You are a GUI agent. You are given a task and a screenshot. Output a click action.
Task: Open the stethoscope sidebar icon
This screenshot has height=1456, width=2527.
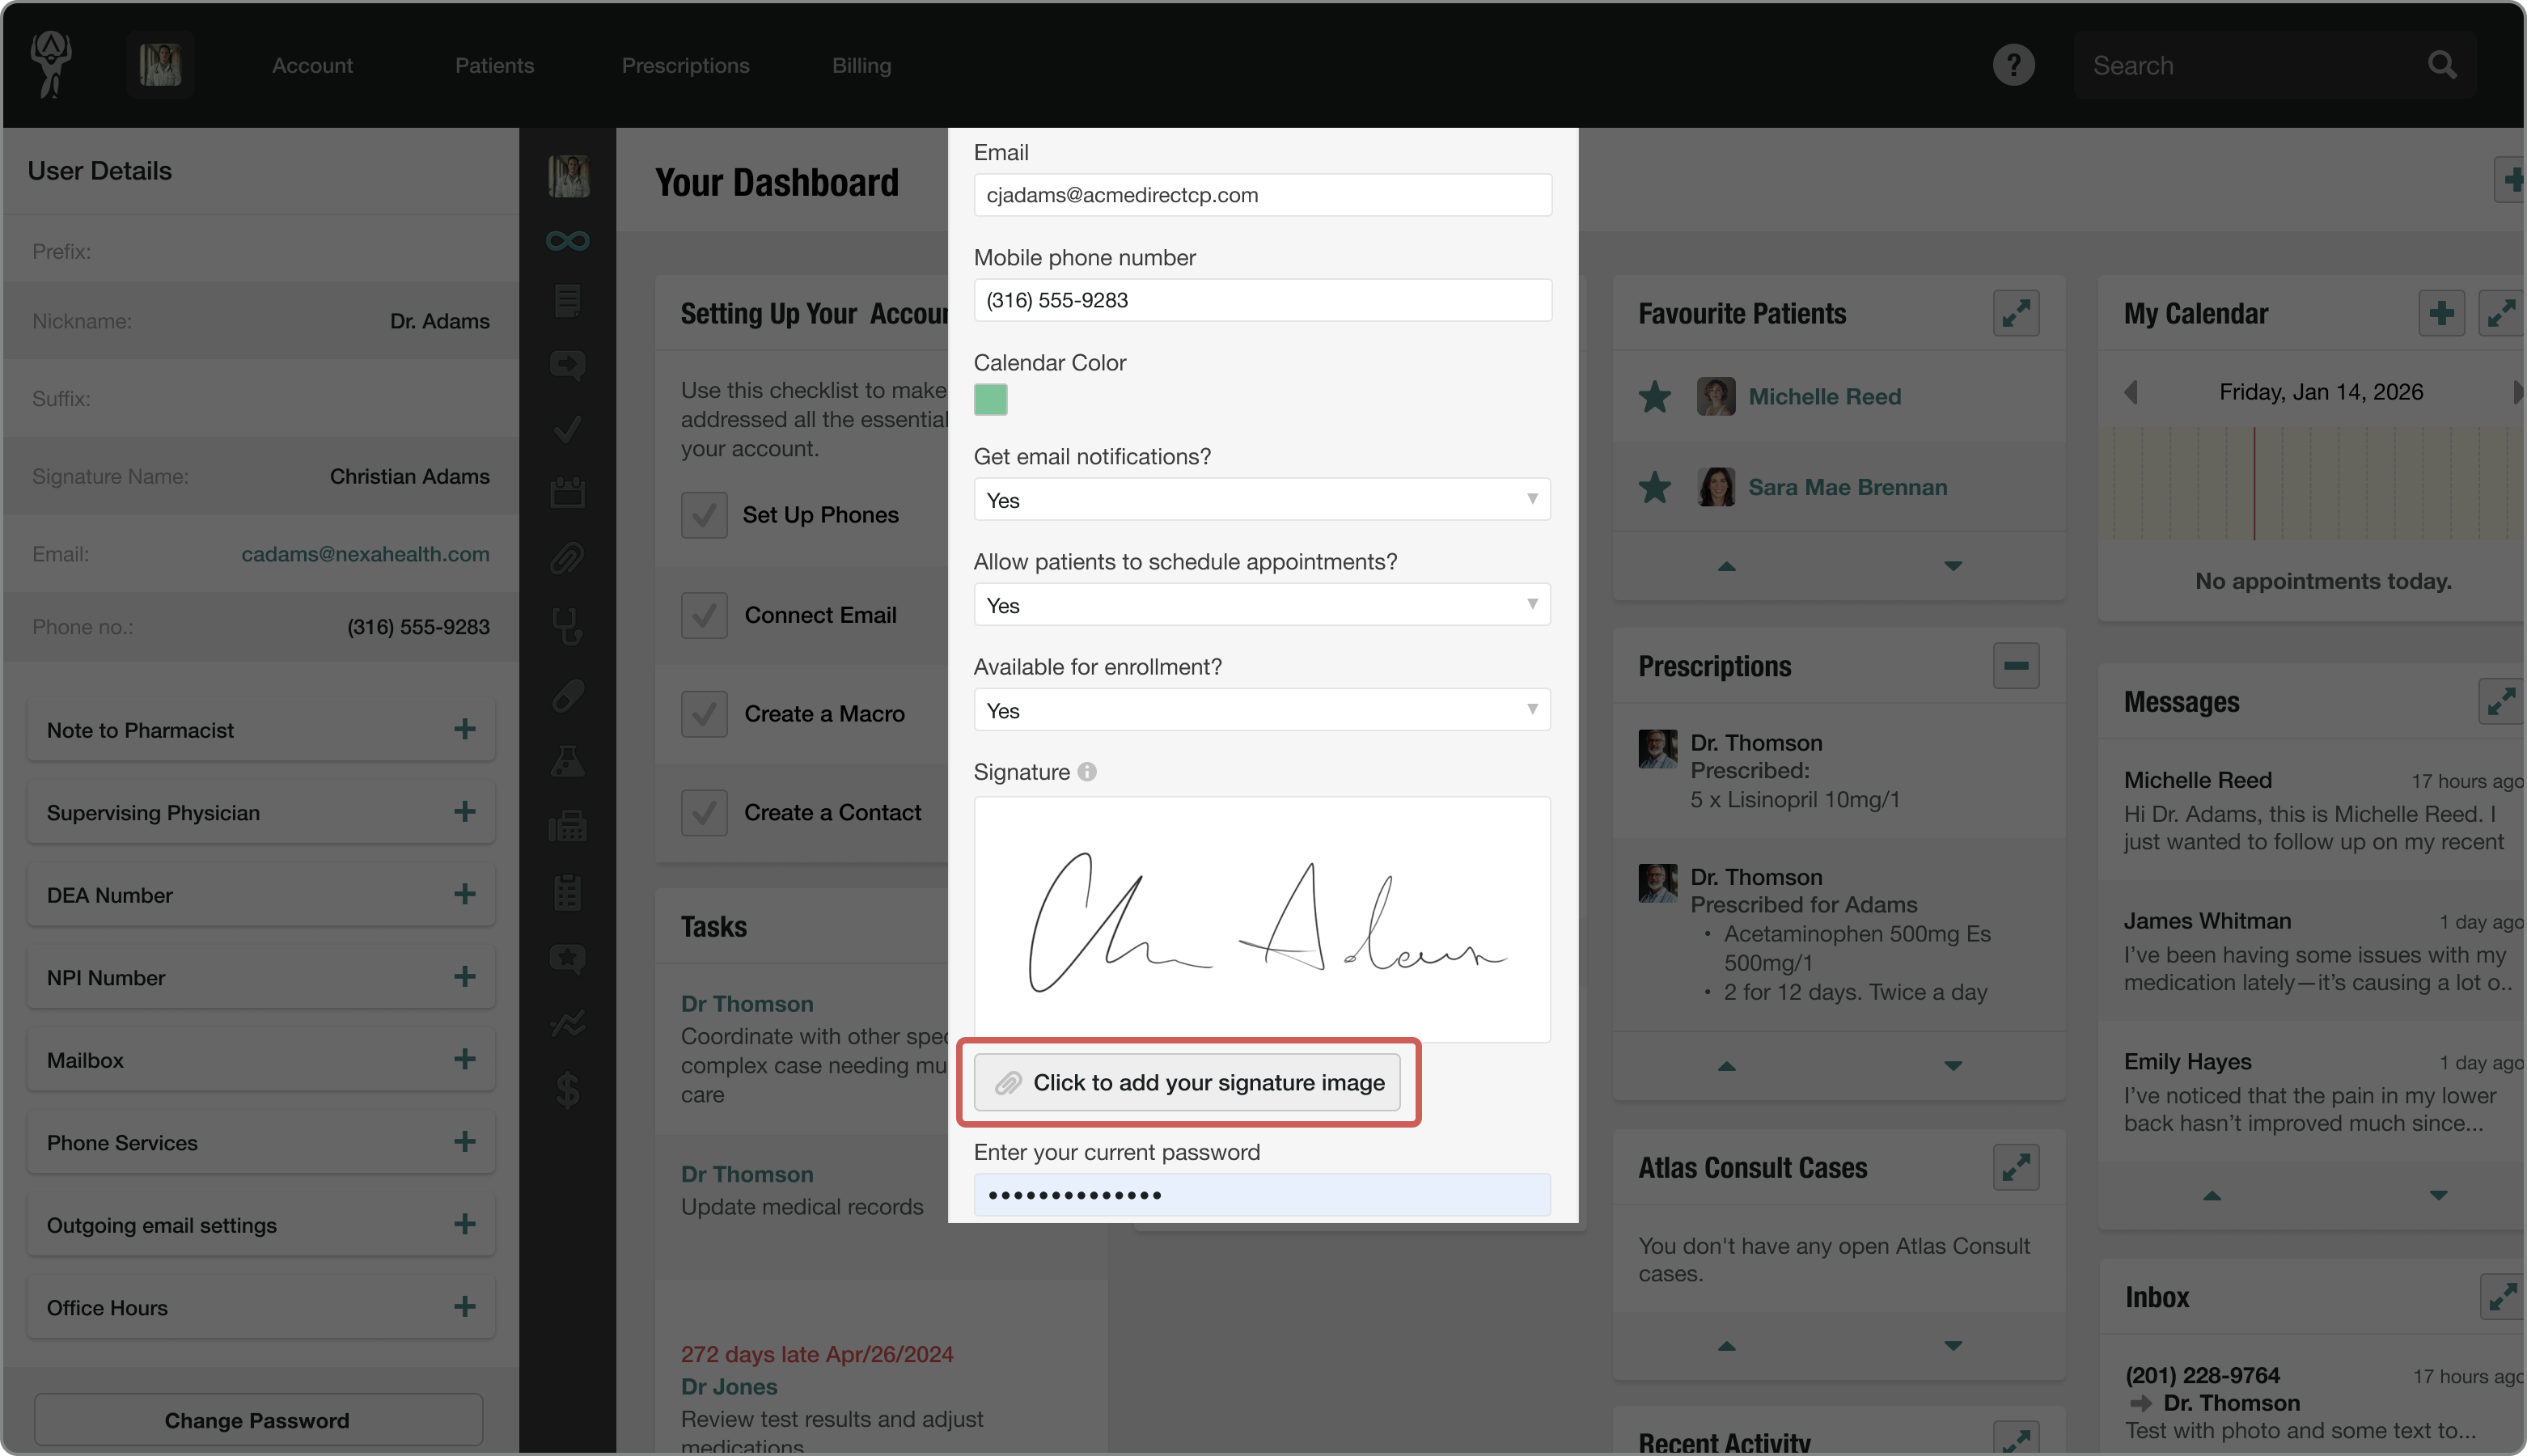[x=567, y=626]
